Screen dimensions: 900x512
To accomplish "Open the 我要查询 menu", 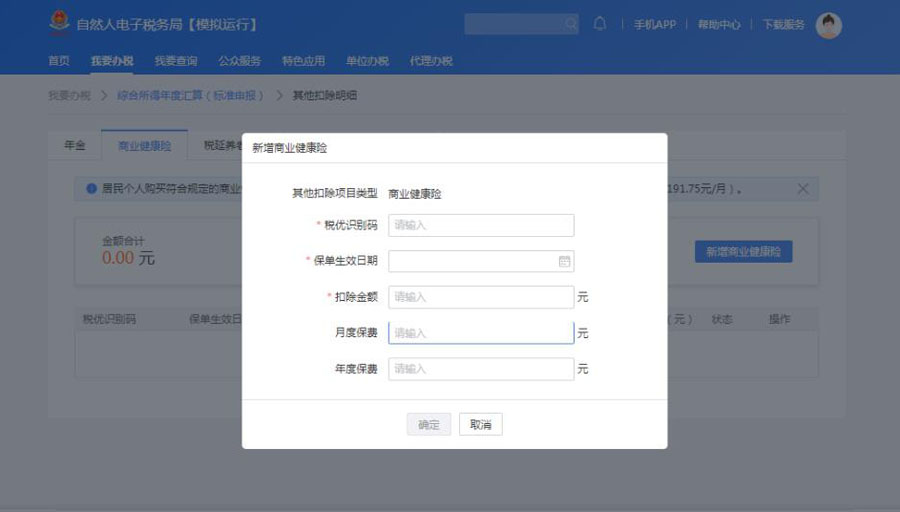I will click(x=175, y=61).
